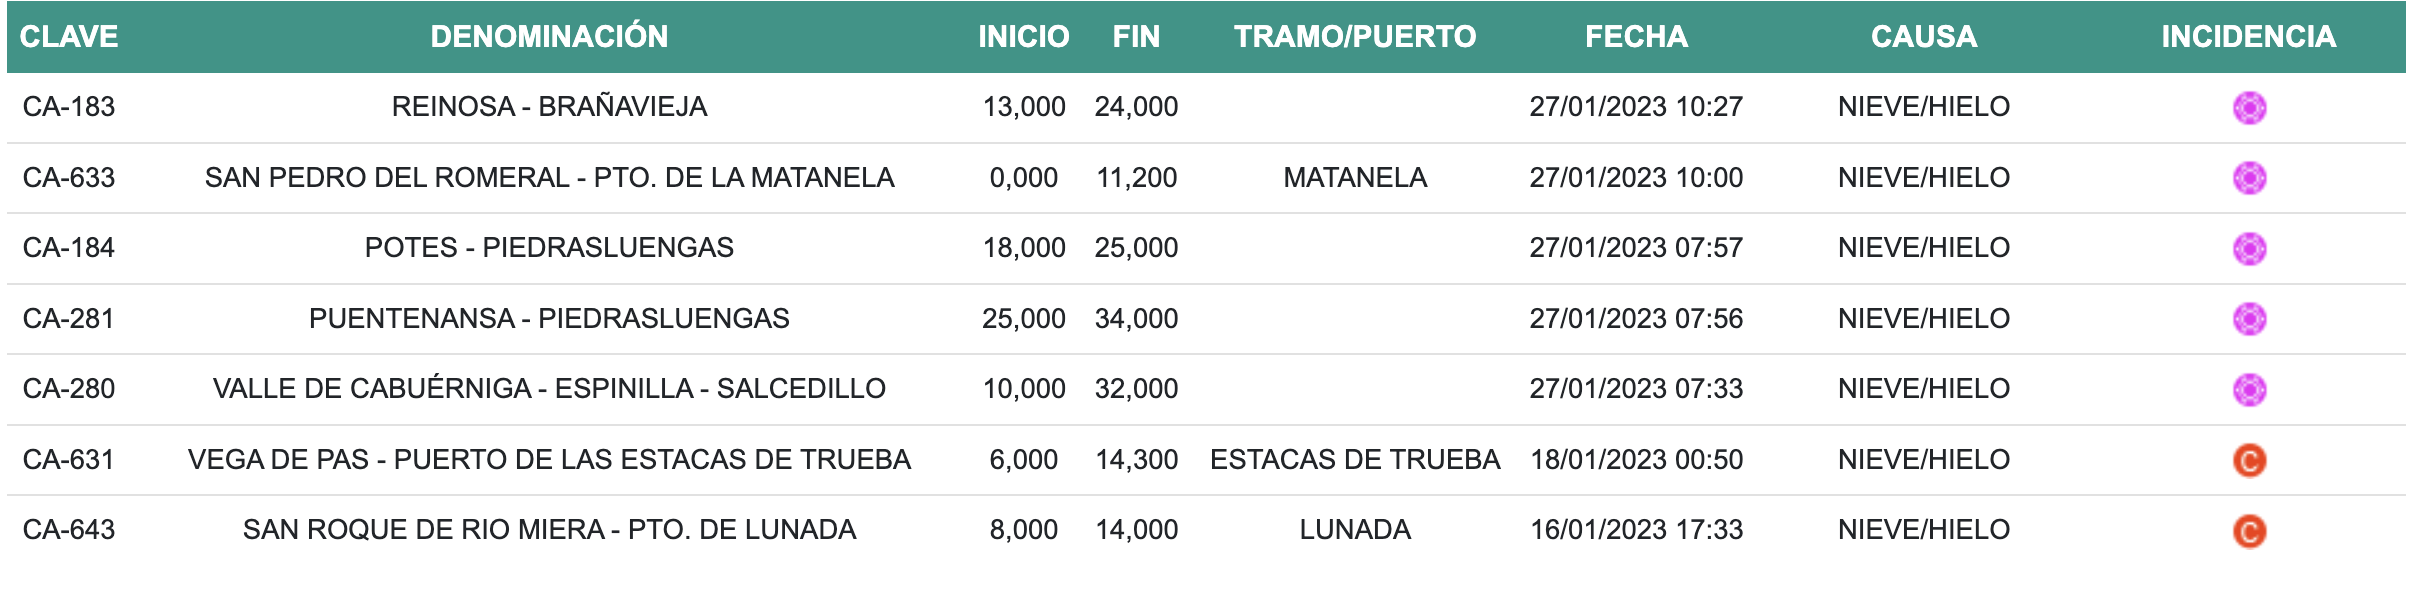Viewport: 2414px width, 596px height.
Task: Sort by the FECHA column header
Action: [x=1636, y=37]
